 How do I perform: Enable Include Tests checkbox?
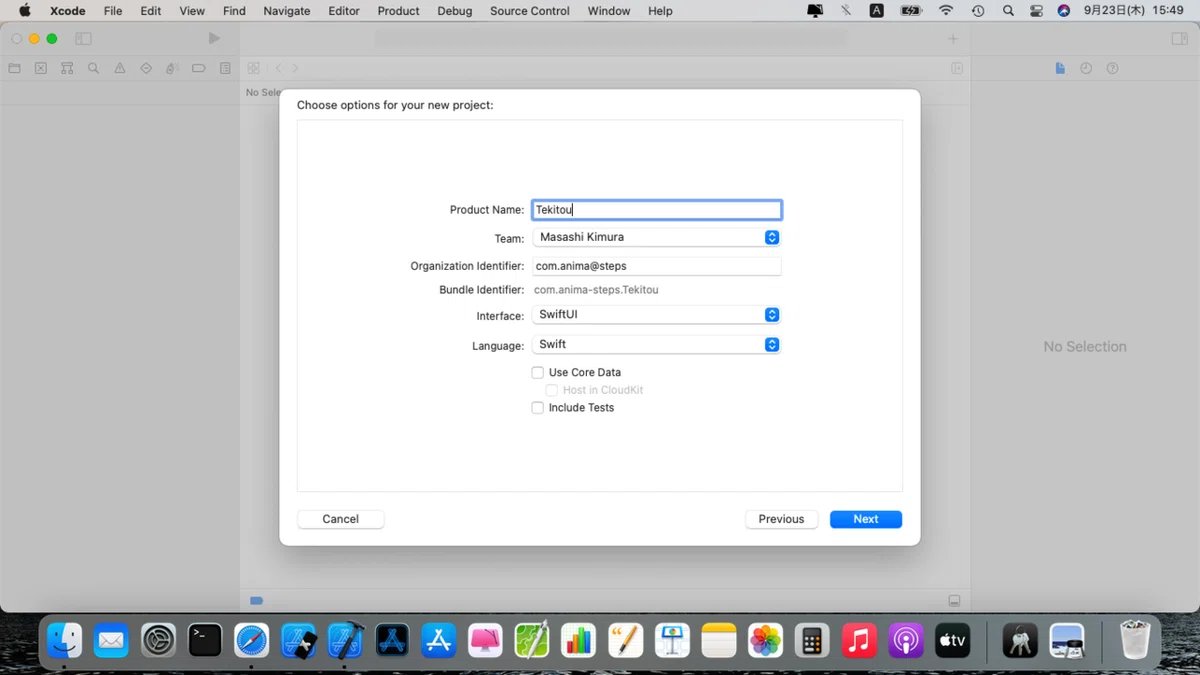pos(538,408)
